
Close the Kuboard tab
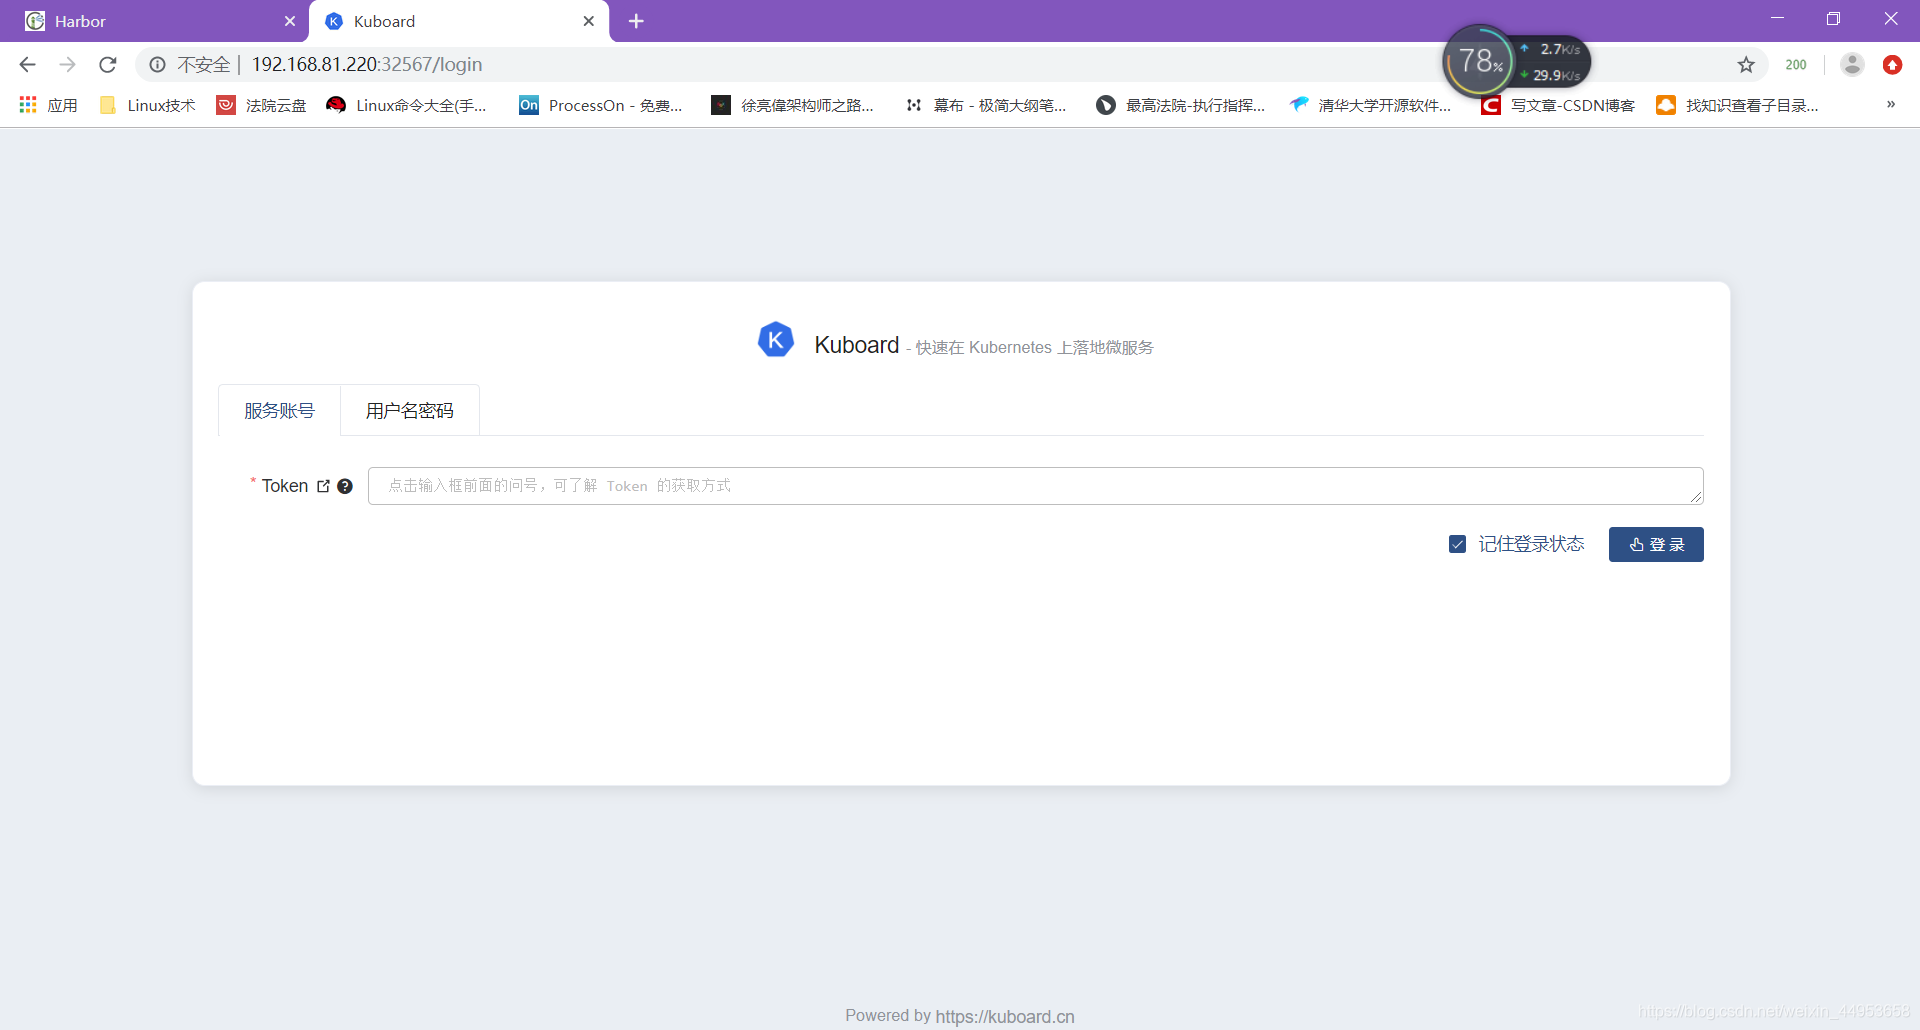click(x=589, y=21)
